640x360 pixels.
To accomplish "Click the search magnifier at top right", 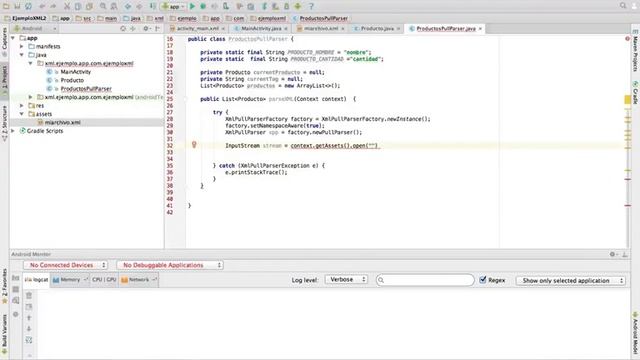I will (x=623, y=6).
